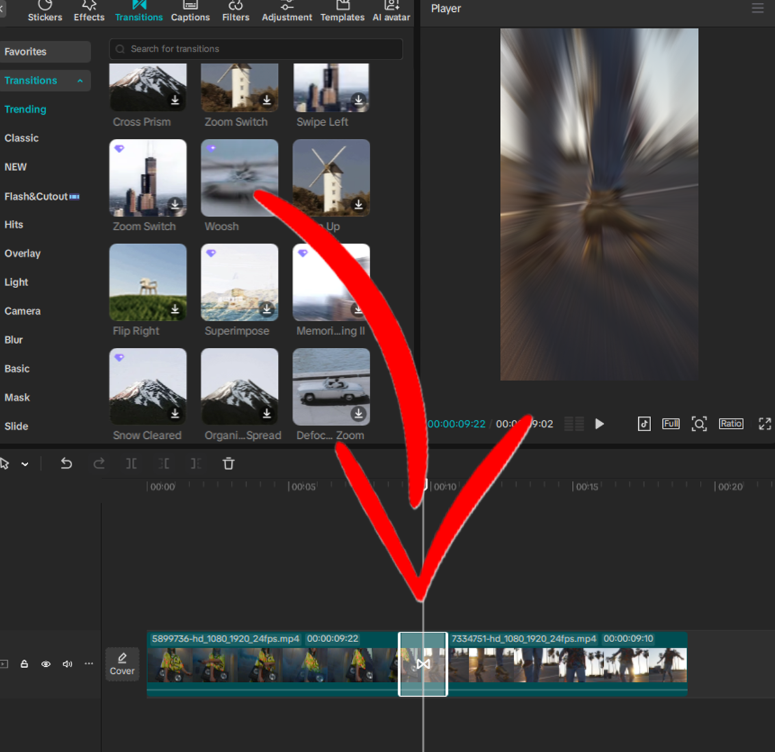Open the AI avatar tab
The height and width of the screenshot is (752, 775).
391,11
